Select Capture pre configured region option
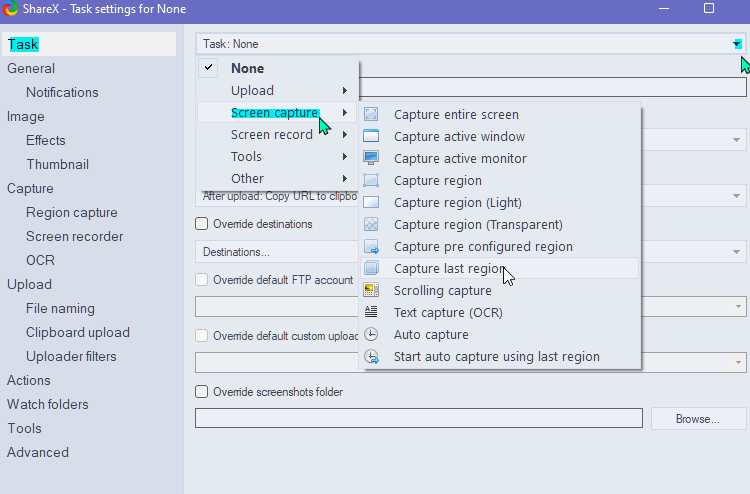 point(499,246)
